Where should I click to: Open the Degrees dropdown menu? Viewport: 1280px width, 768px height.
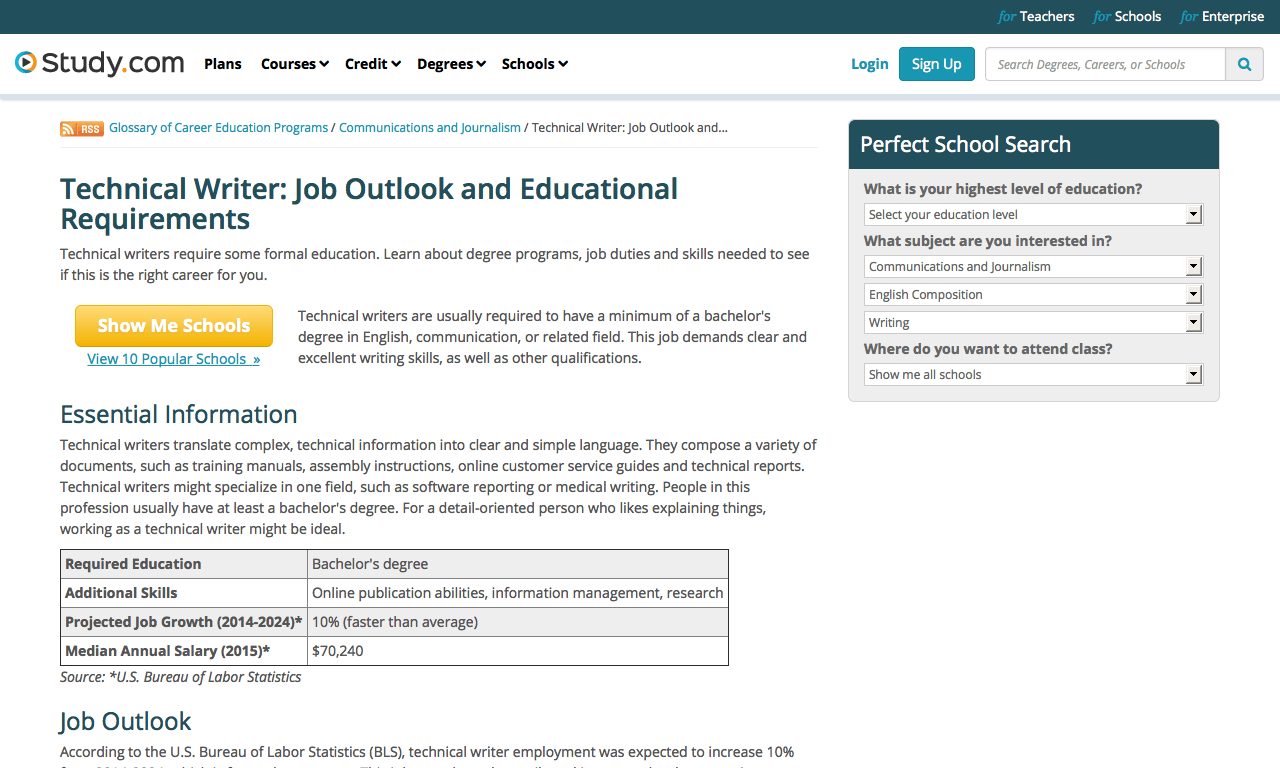pos(451,64)
